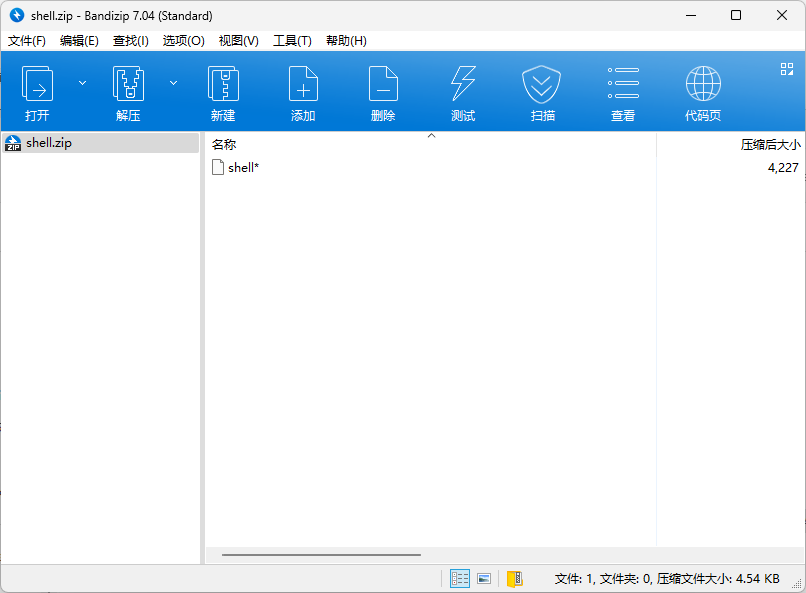The width and height of the screenshot is (806, 593).
Task: Expand the dropdown arrow next to Open (打开)
Action: [82, 83]
